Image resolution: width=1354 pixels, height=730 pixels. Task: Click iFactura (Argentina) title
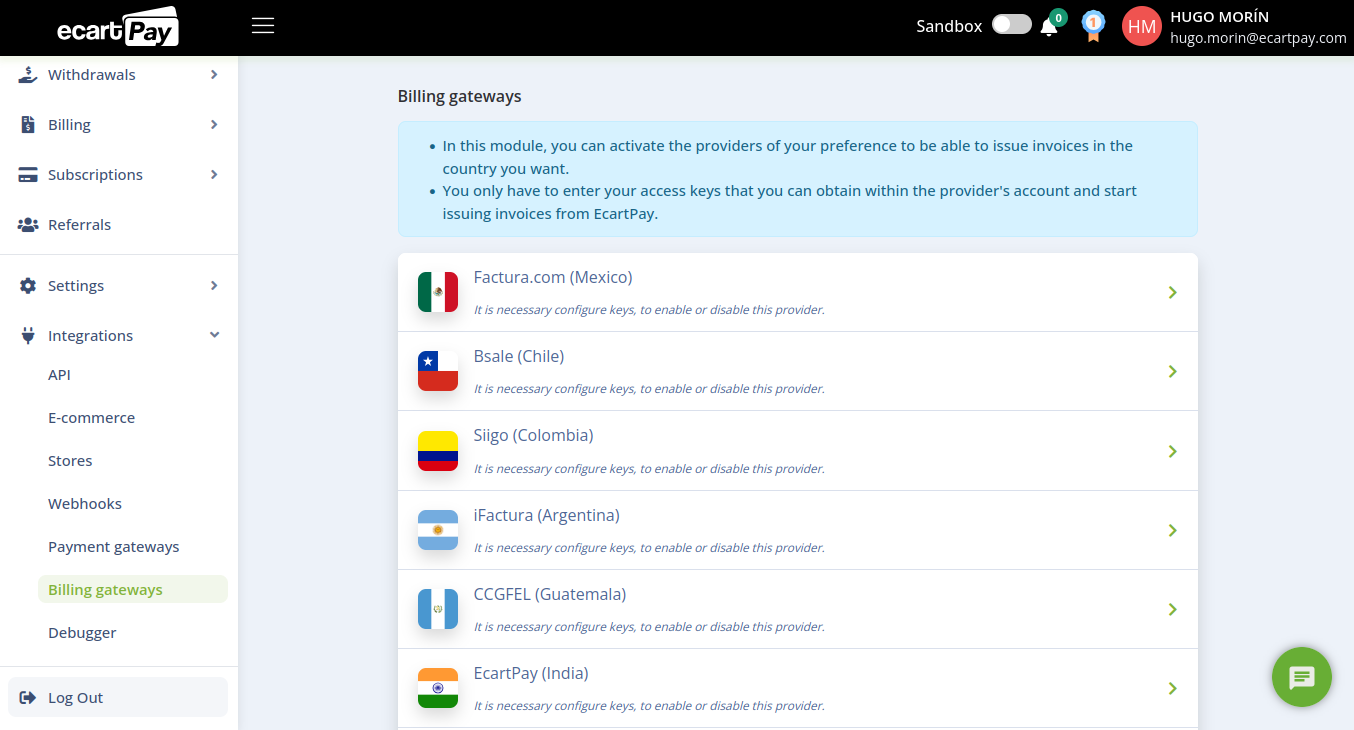tap(547, 515)
